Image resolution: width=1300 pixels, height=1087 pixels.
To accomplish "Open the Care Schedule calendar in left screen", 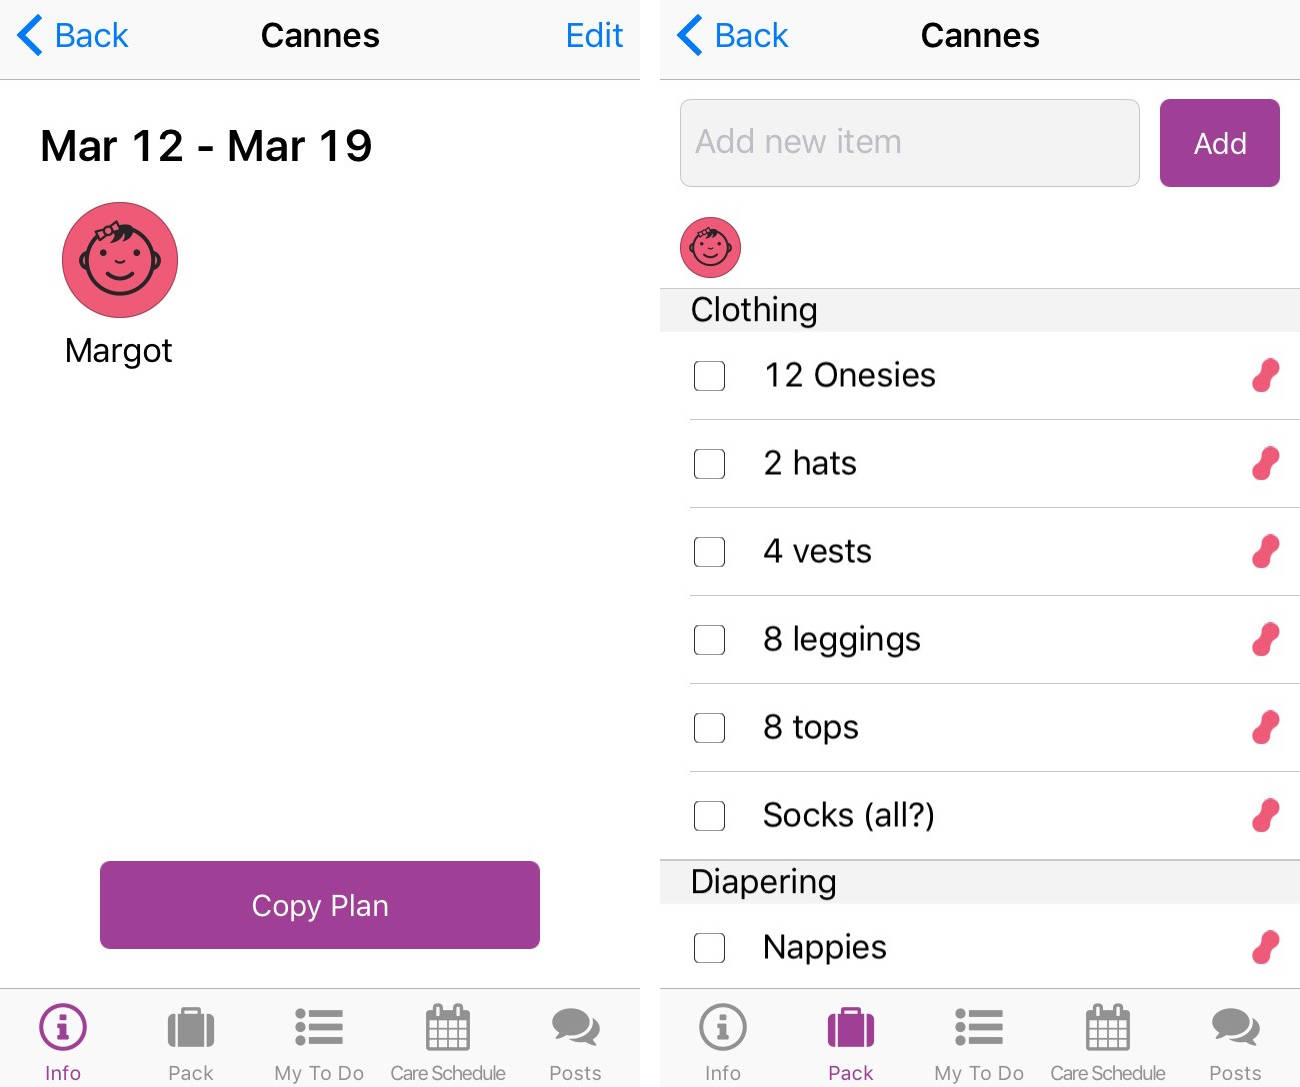I will click(x=448, y=1044).
